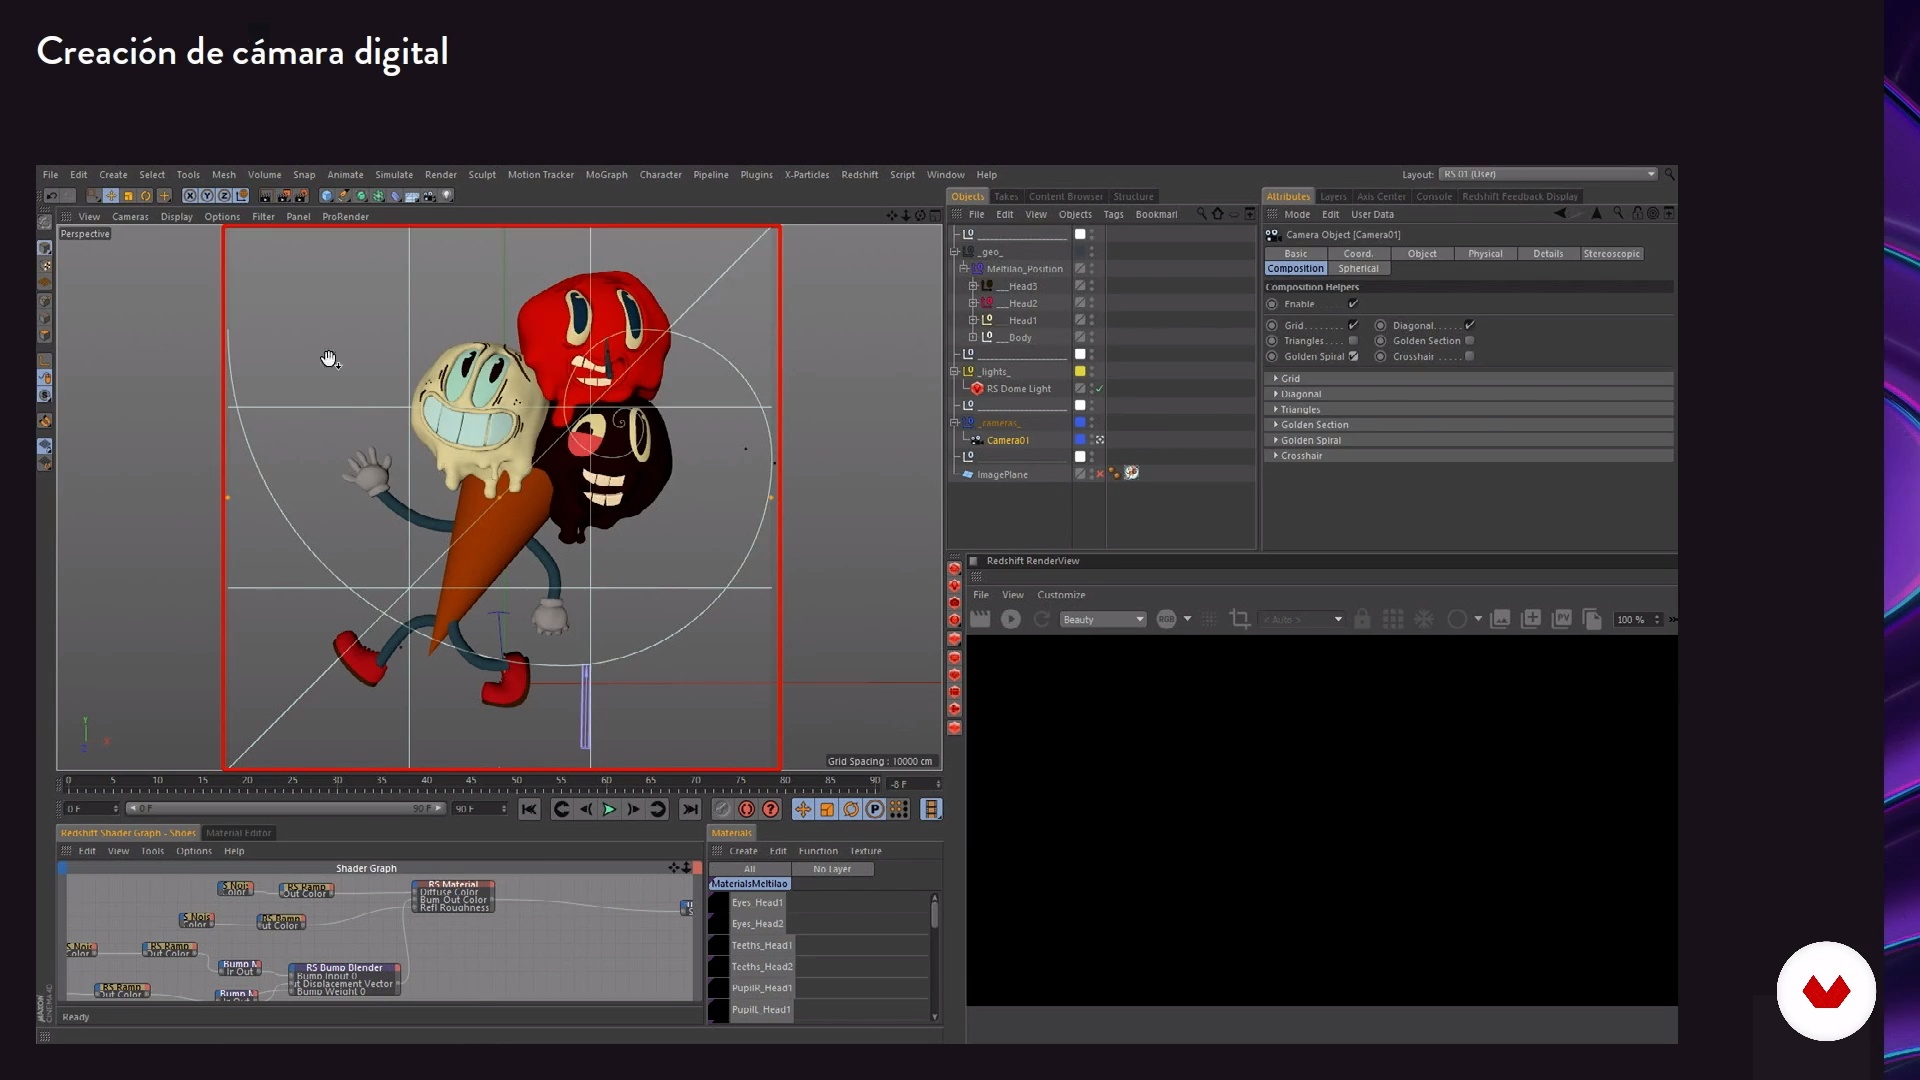The width and height of the screenshot is (1920, 1080).
Task: Click blue layer color swatch of Camera01
Action: (x=1080, y=440)
